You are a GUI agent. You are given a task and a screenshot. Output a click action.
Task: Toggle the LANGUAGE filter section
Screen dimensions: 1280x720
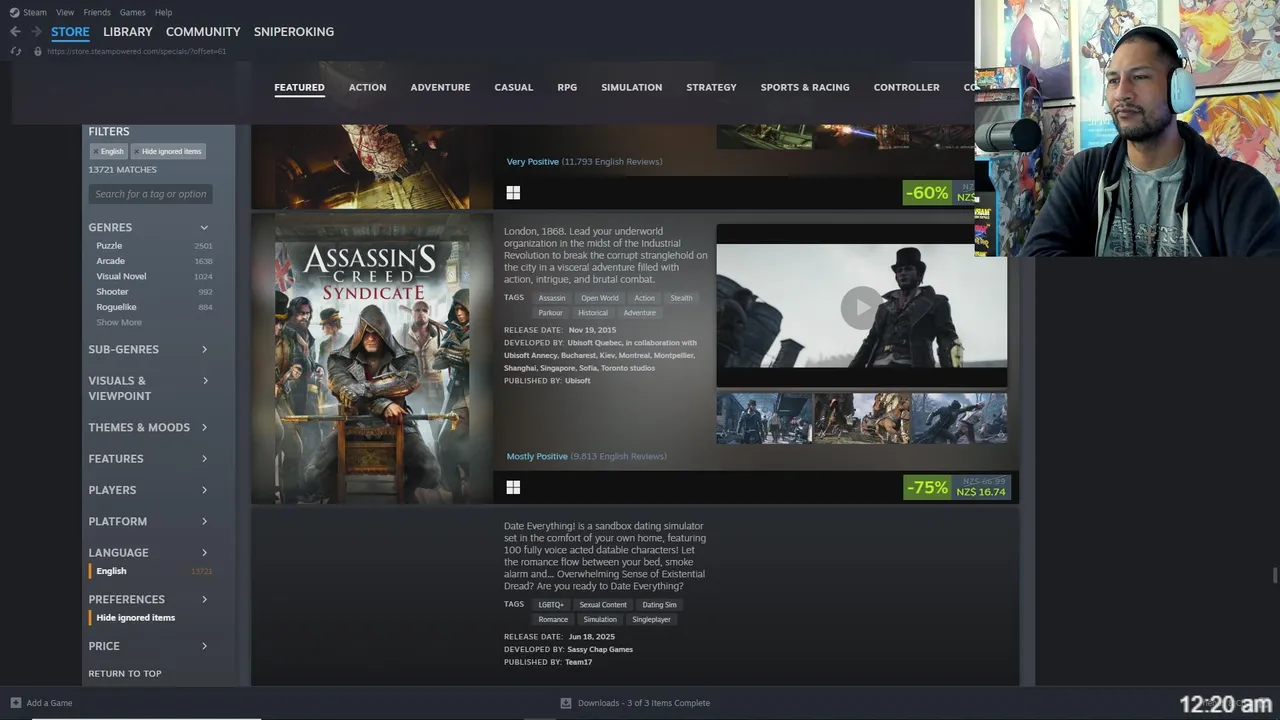150,552
